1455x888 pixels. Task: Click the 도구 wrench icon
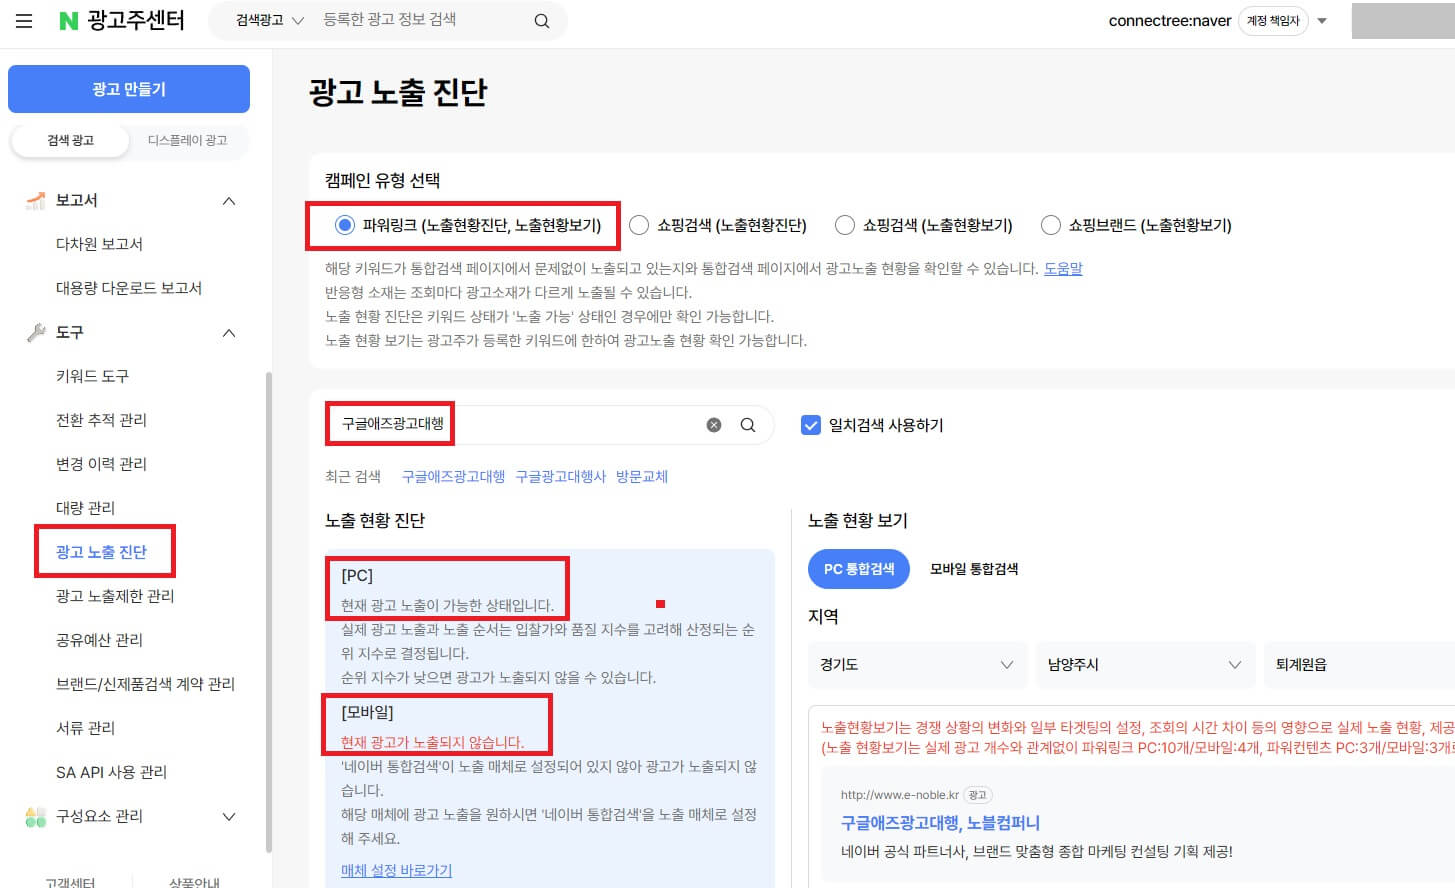tap(36, 332)
